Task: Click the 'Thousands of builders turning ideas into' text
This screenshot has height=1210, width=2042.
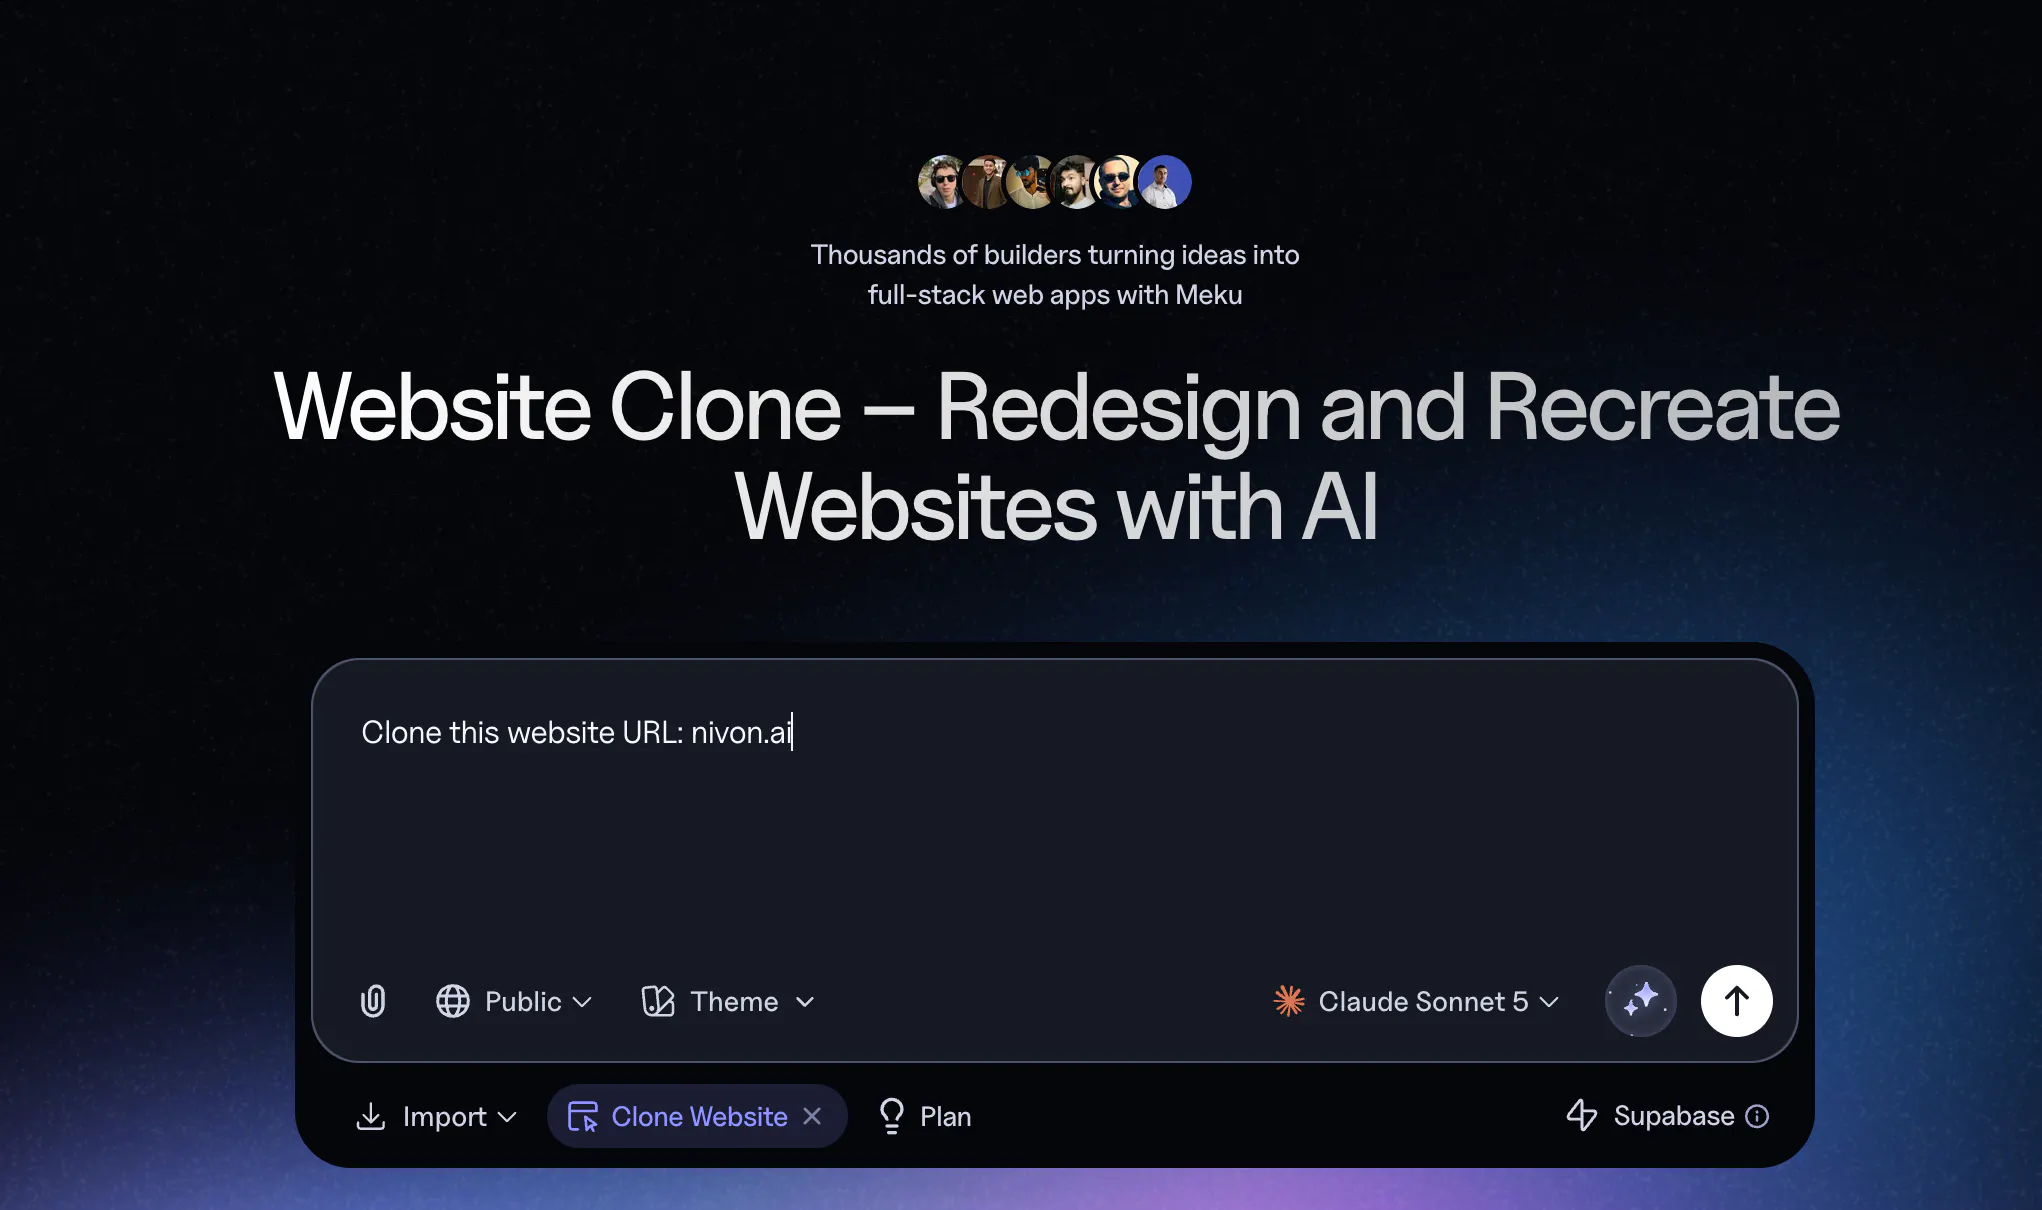Action: tap(1055, 255)
